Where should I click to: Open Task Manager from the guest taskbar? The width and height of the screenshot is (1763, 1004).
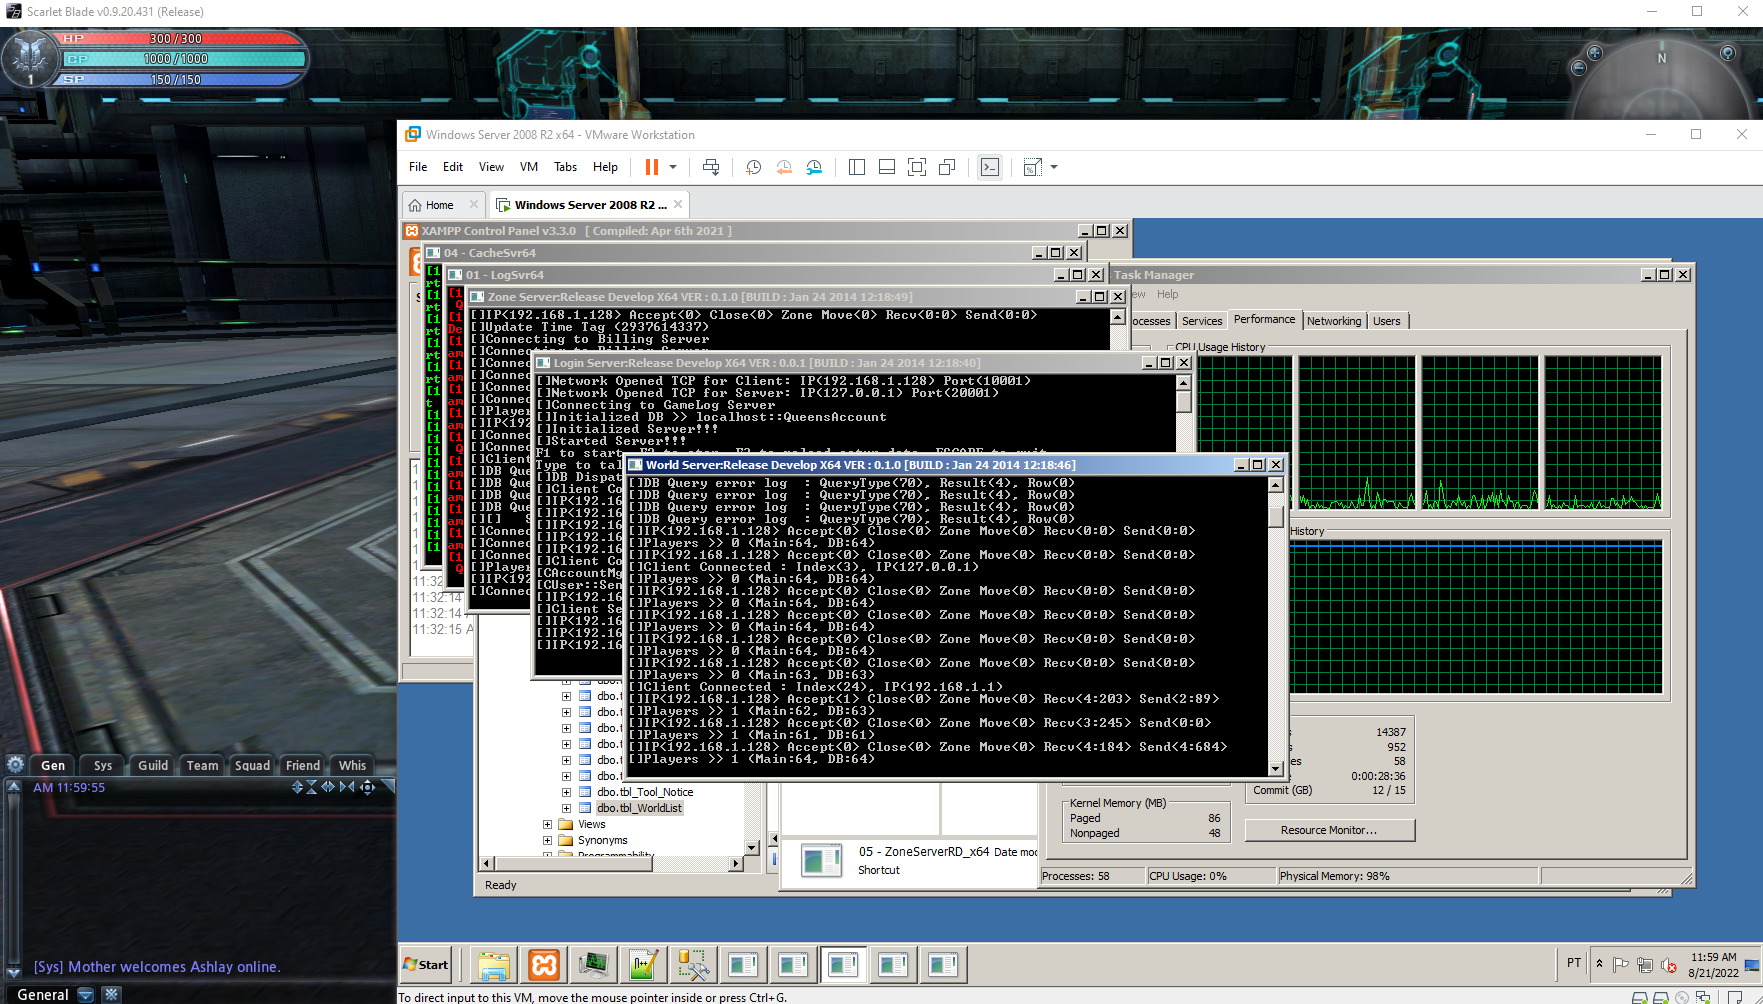tap(594, 965)
